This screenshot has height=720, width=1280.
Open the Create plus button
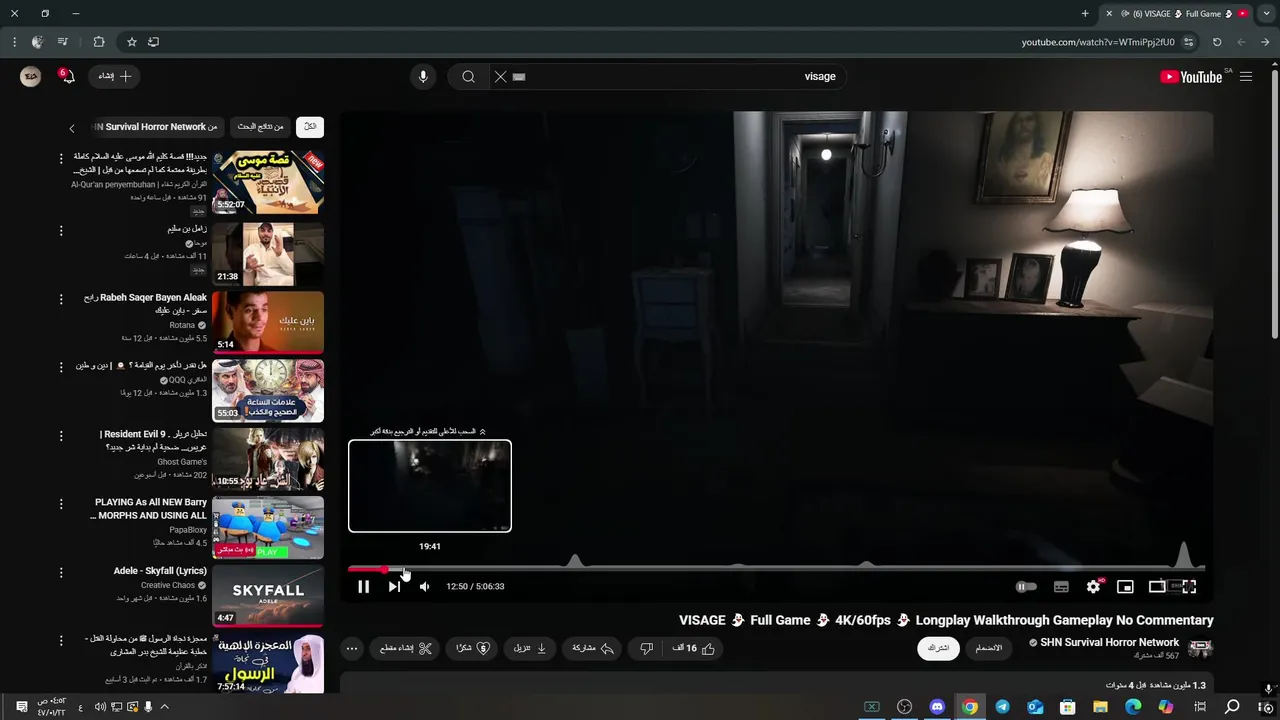115,76
